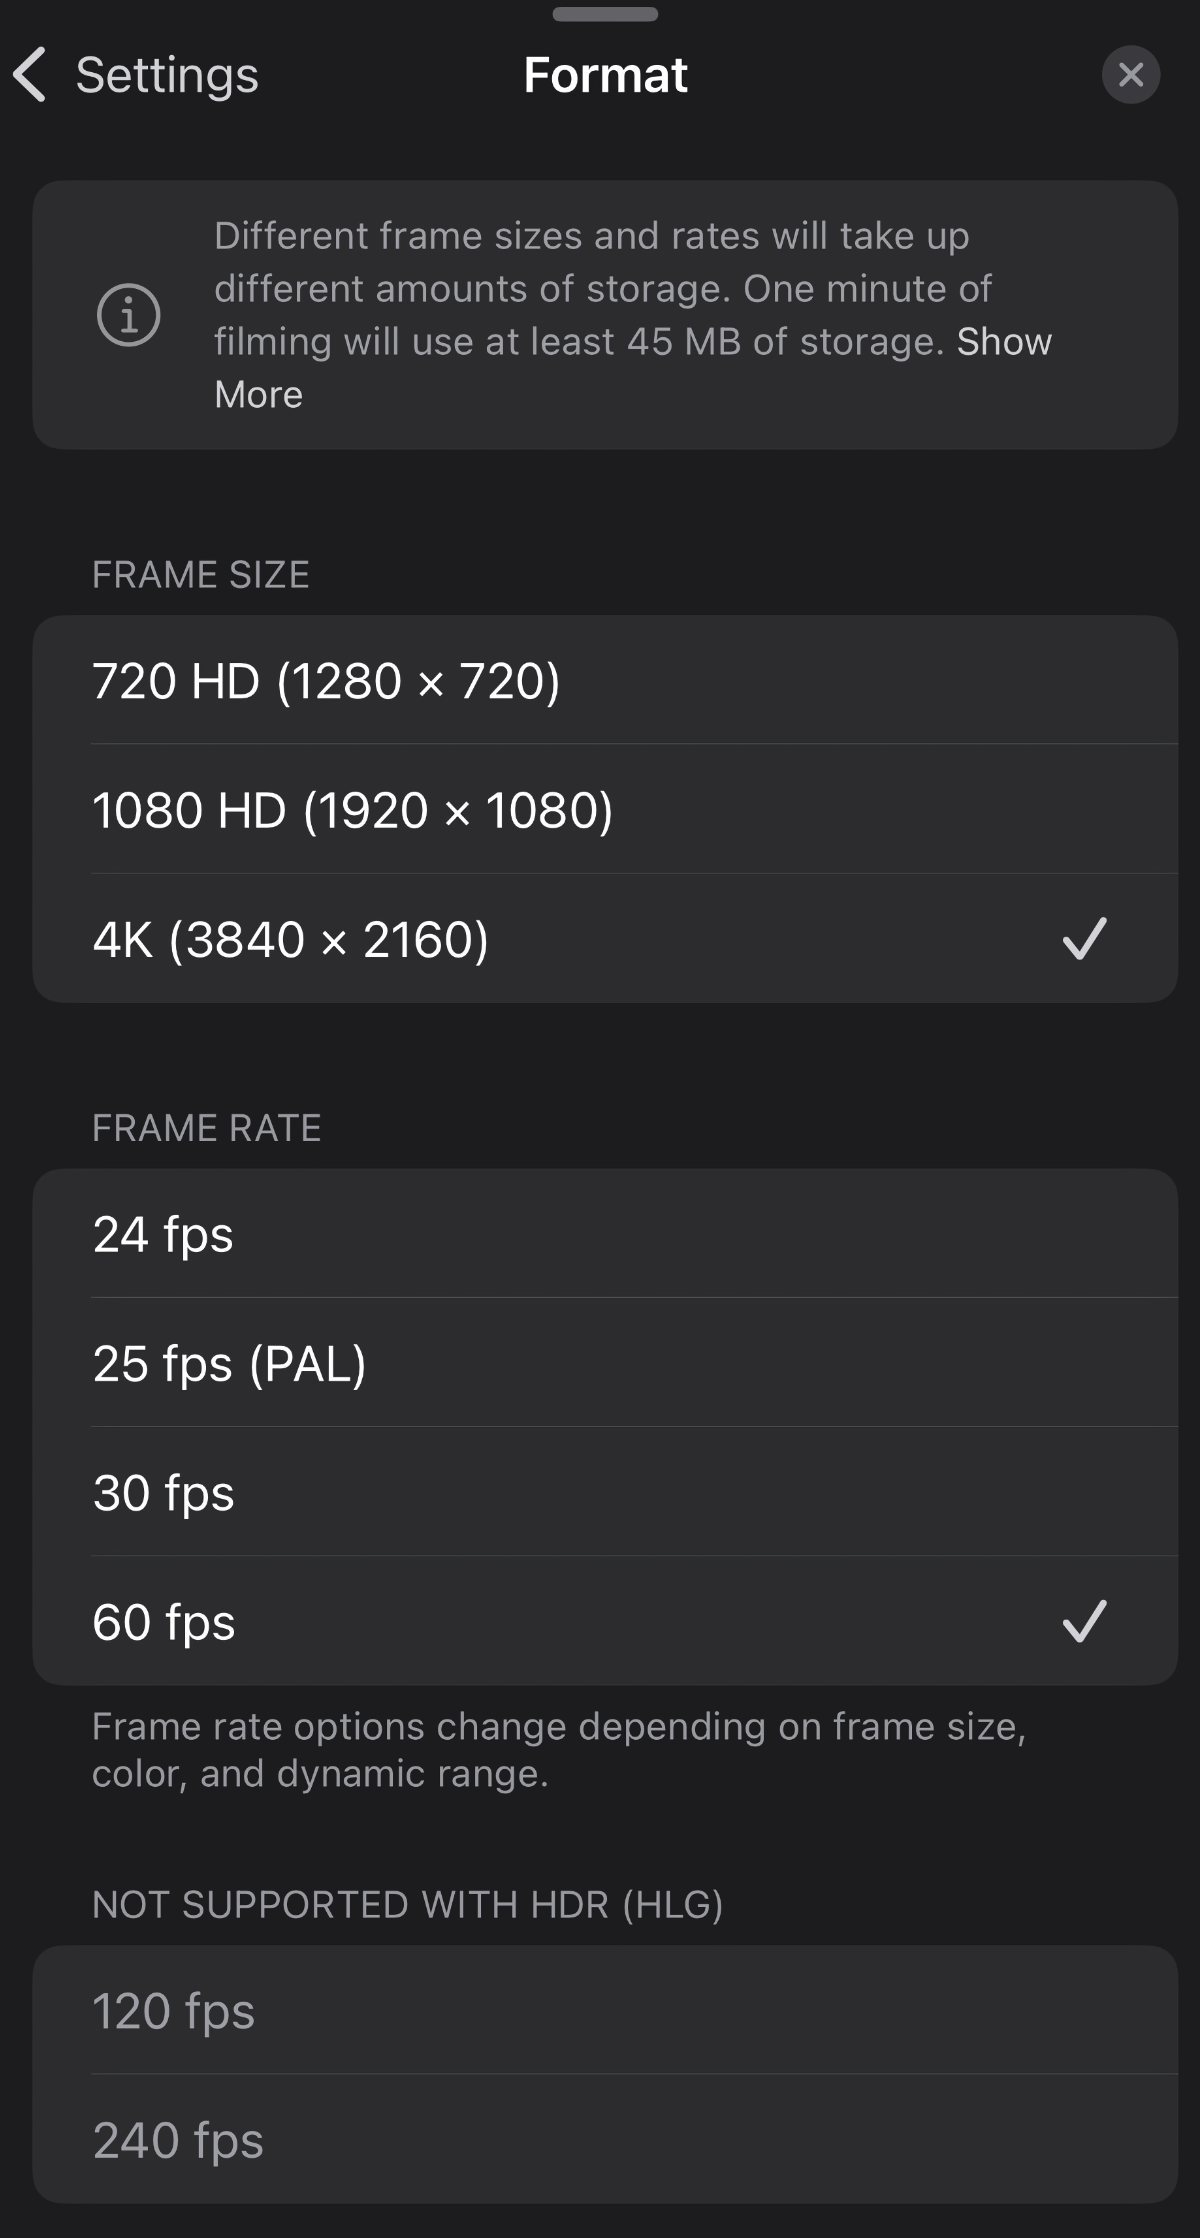Screen dimensions: 1200x2238
Task: Choose 1080 HD (1920 × 1080) frame size
Action: pos(605,809)
